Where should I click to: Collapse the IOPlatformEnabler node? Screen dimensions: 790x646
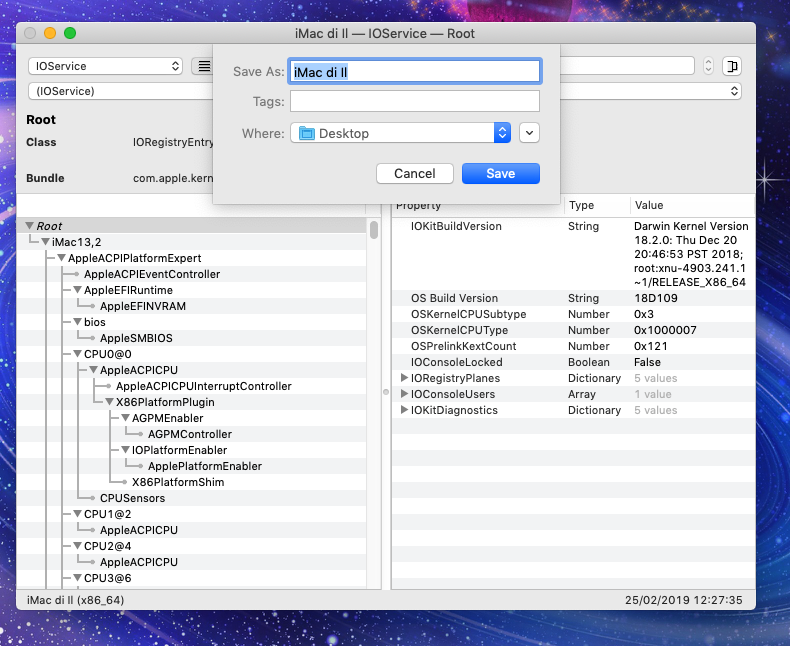click(x=125, y=449)
